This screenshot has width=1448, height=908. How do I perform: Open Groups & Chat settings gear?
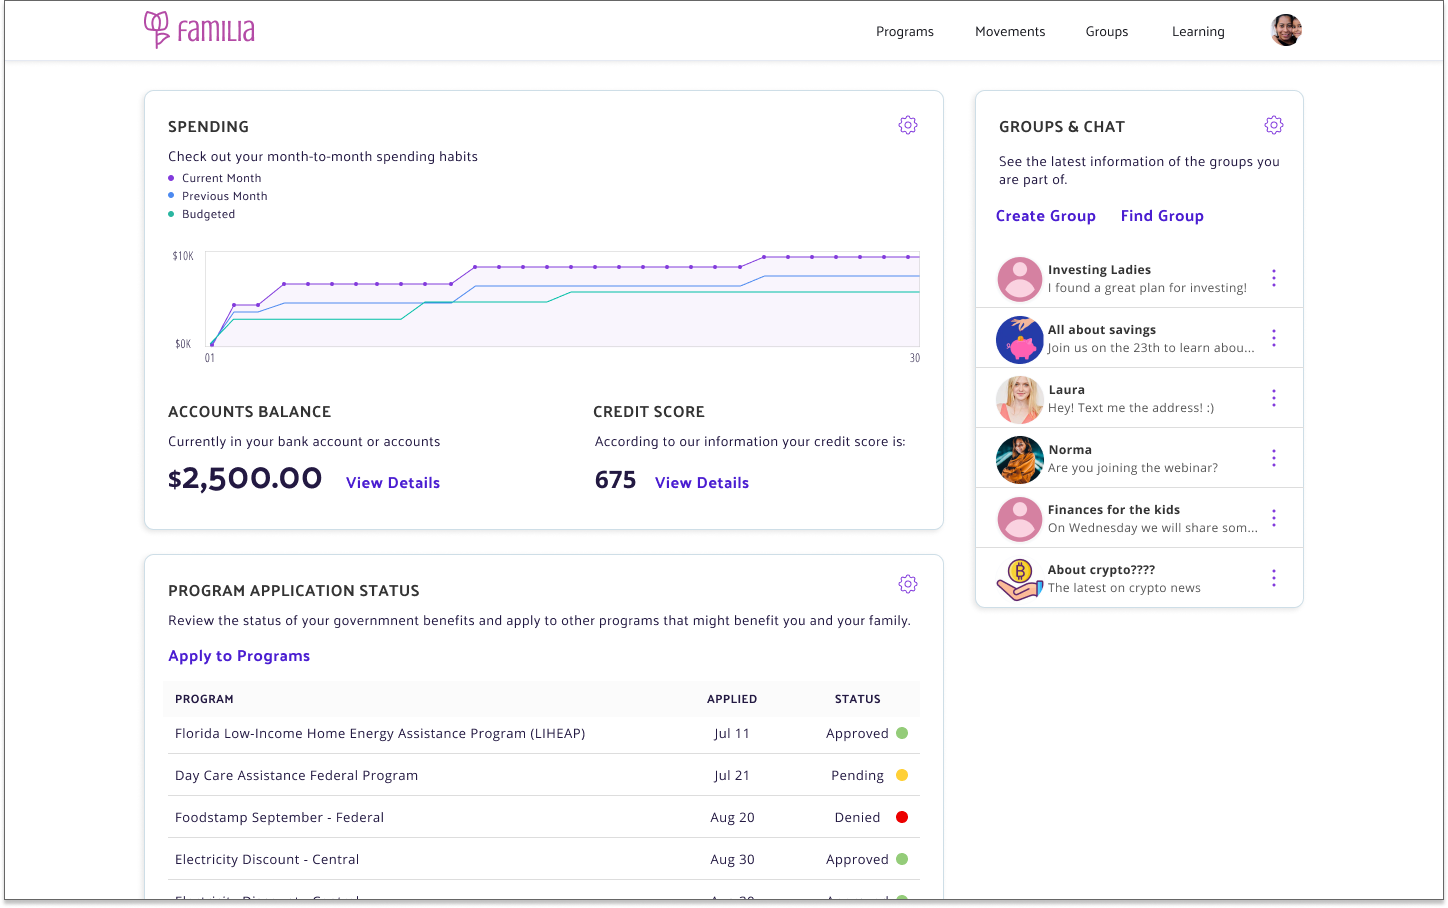coord(1273,125)
